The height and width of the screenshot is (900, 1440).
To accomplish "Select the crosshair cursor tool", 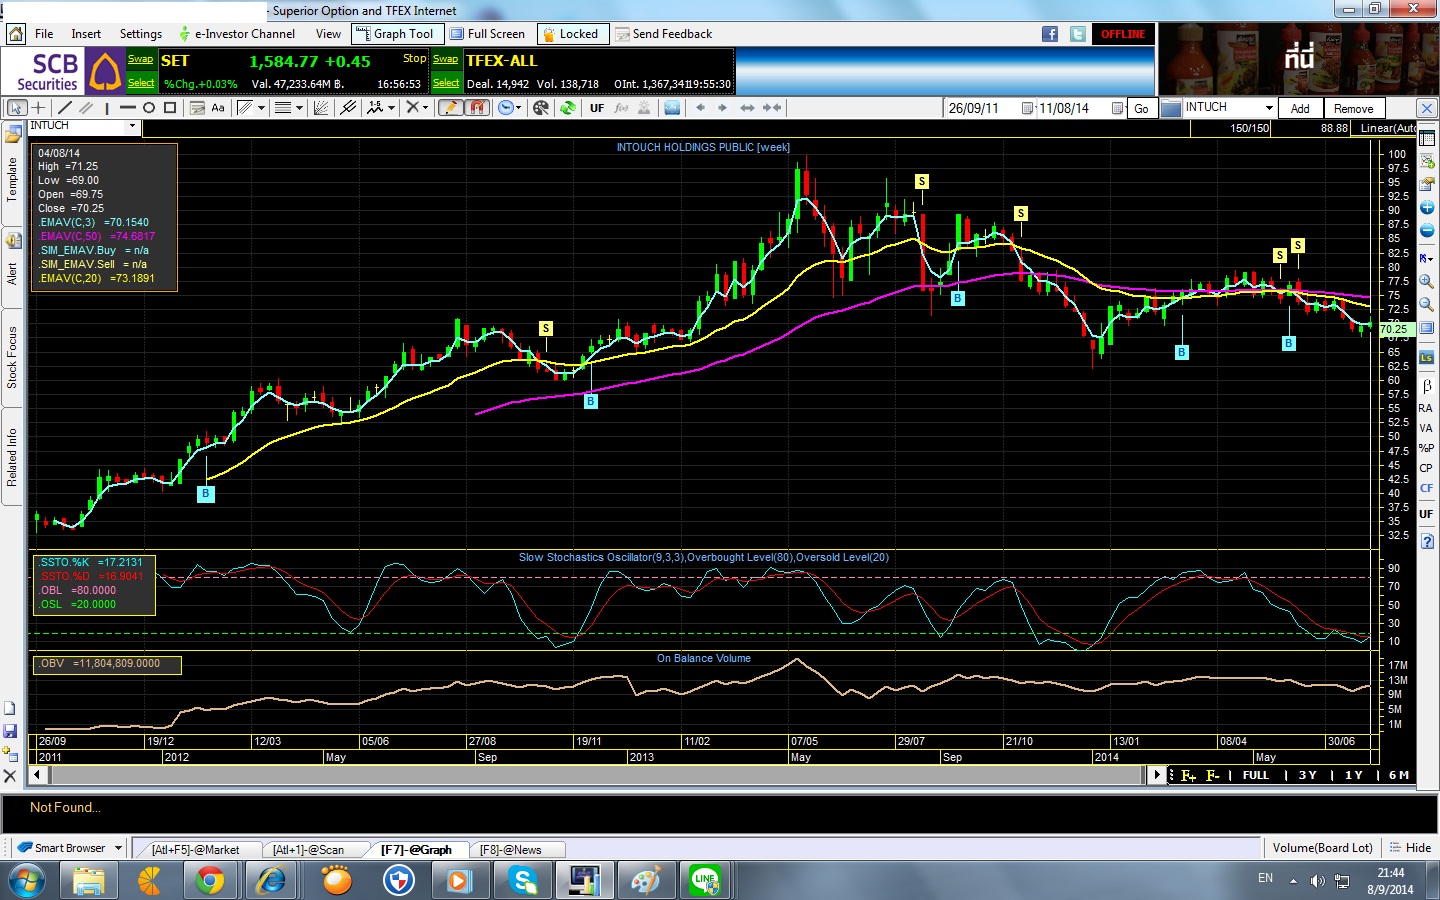I will click(x=39, y=108).
